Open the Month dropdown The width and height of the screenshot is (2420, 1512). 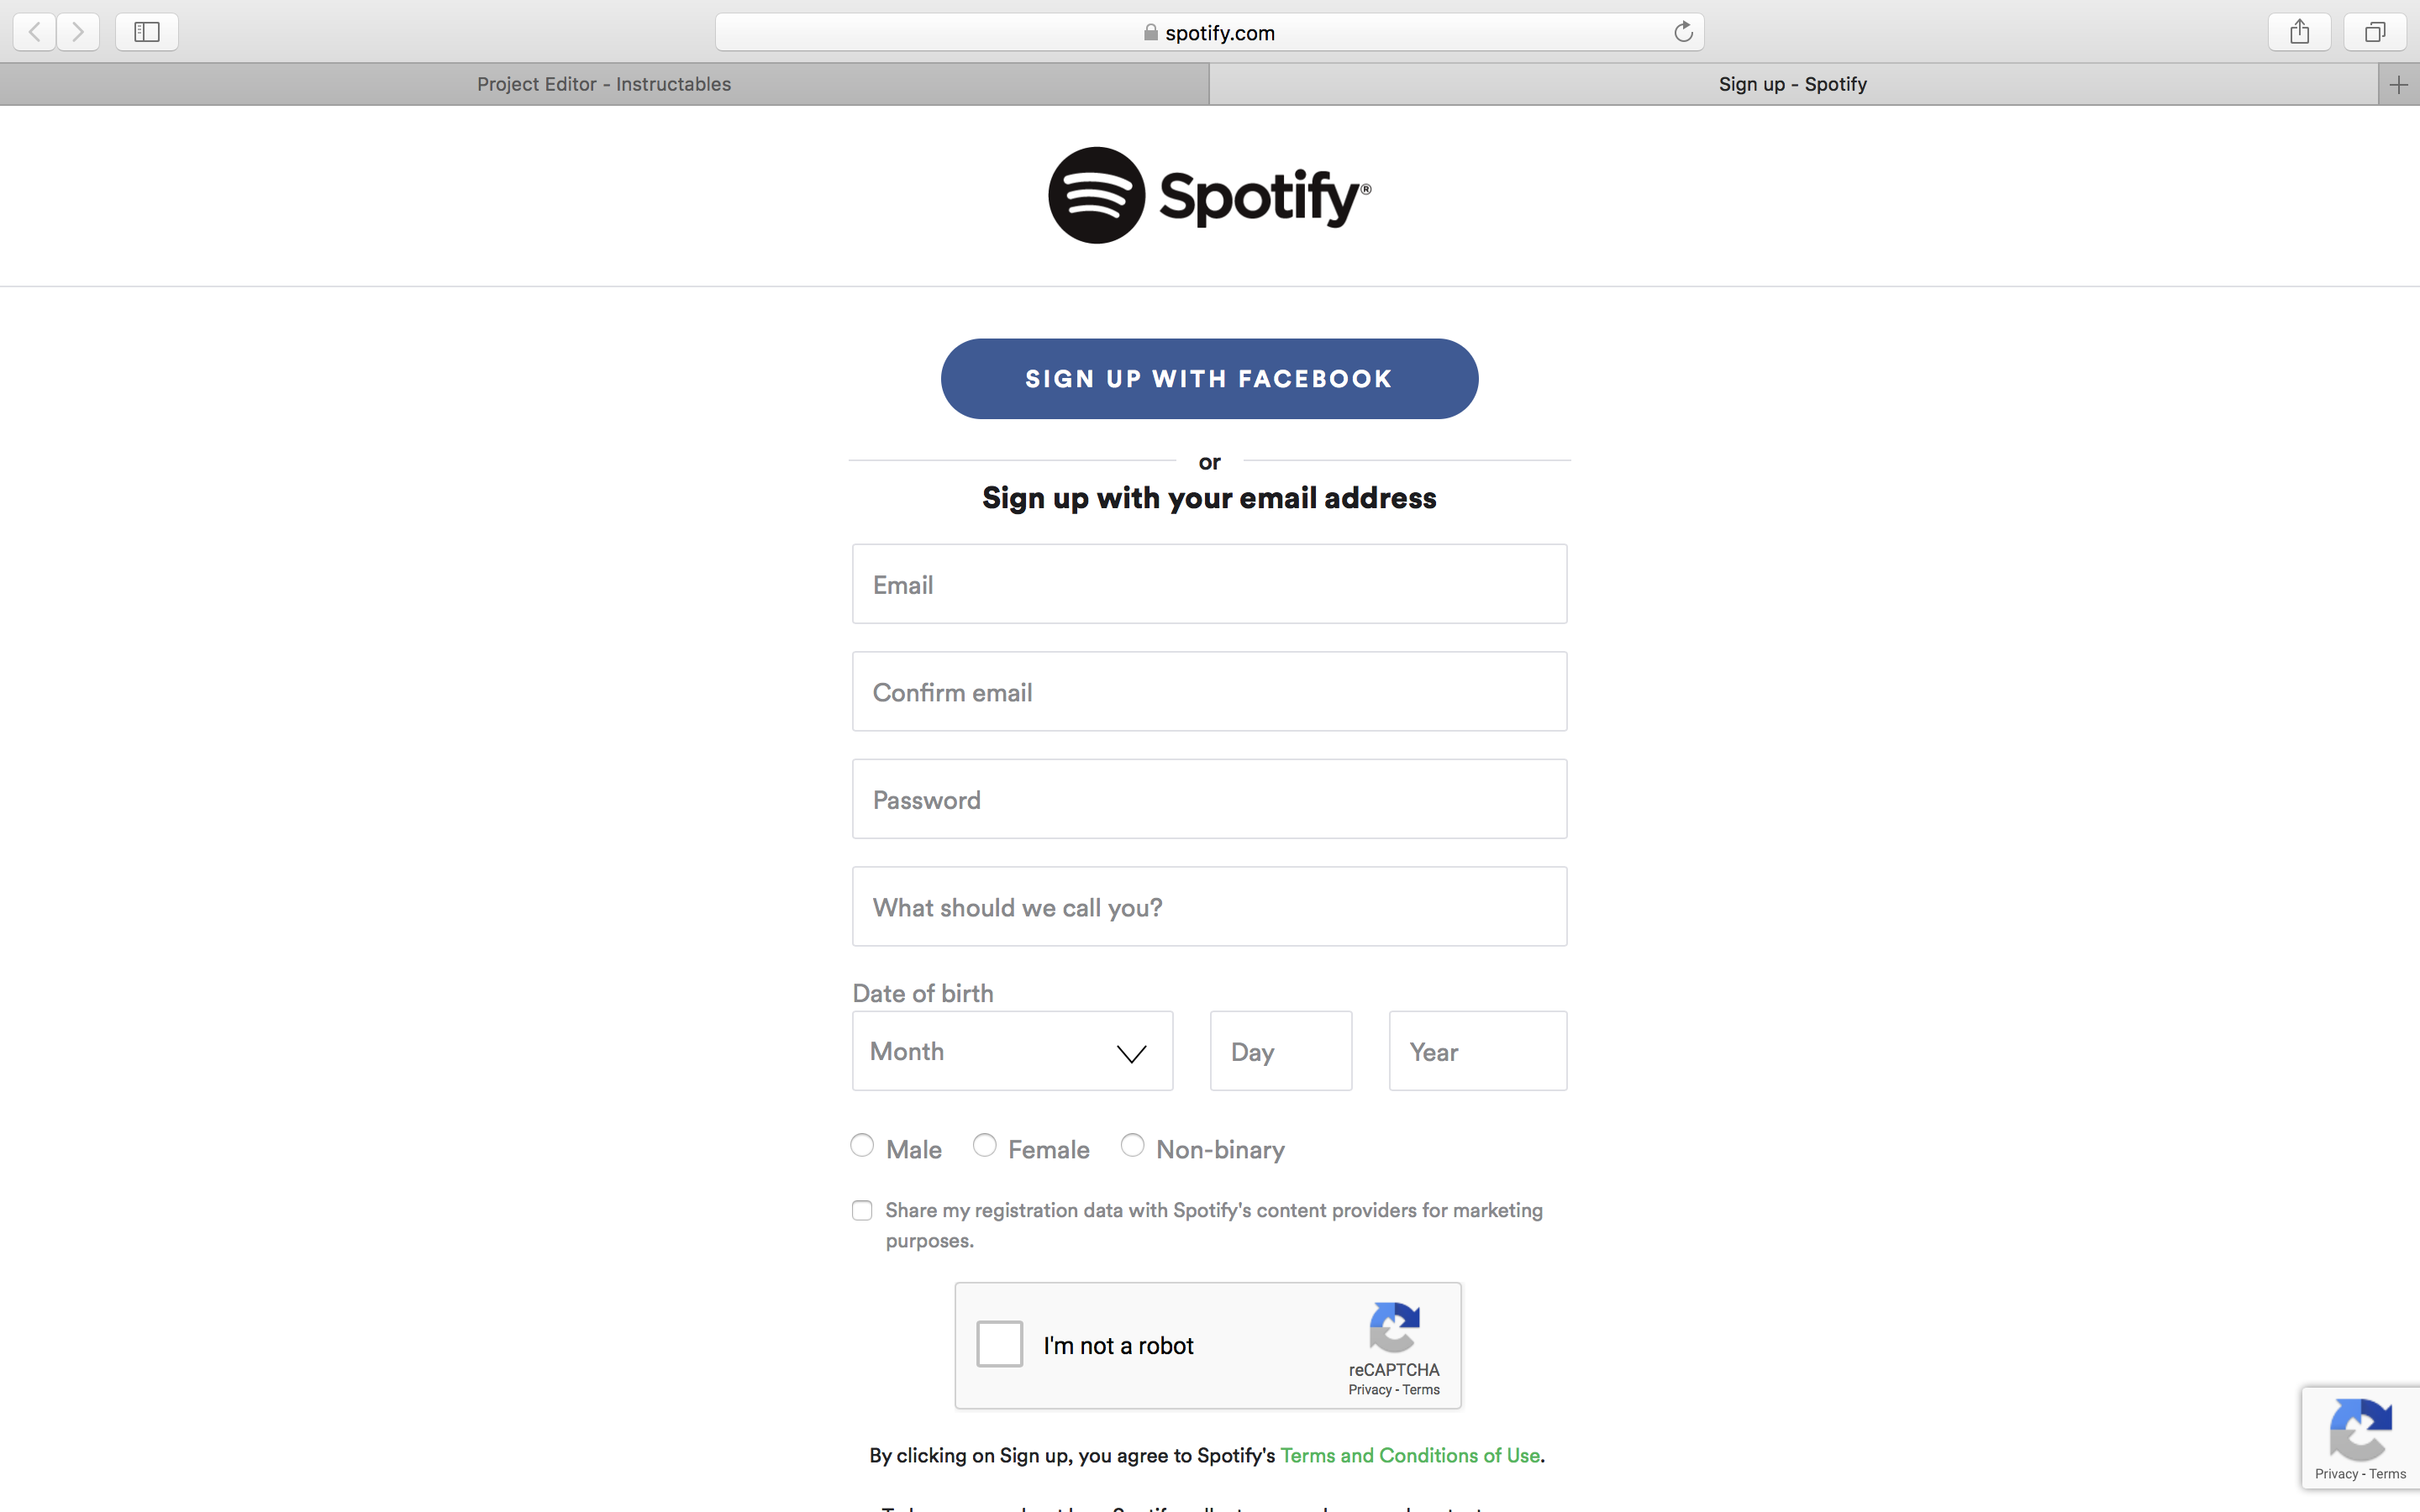(1012, 1051)
